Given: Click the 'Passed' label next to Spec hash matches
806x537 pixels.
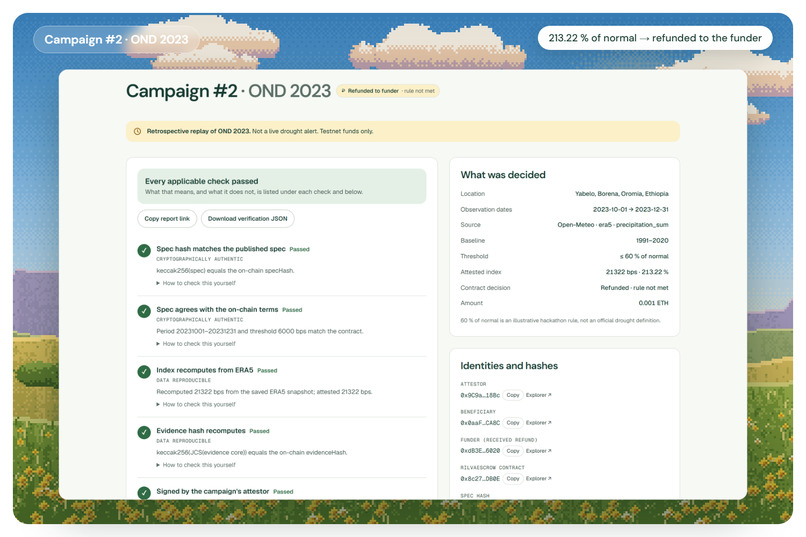Looking at the screenshot, I should tap(299, 249).
